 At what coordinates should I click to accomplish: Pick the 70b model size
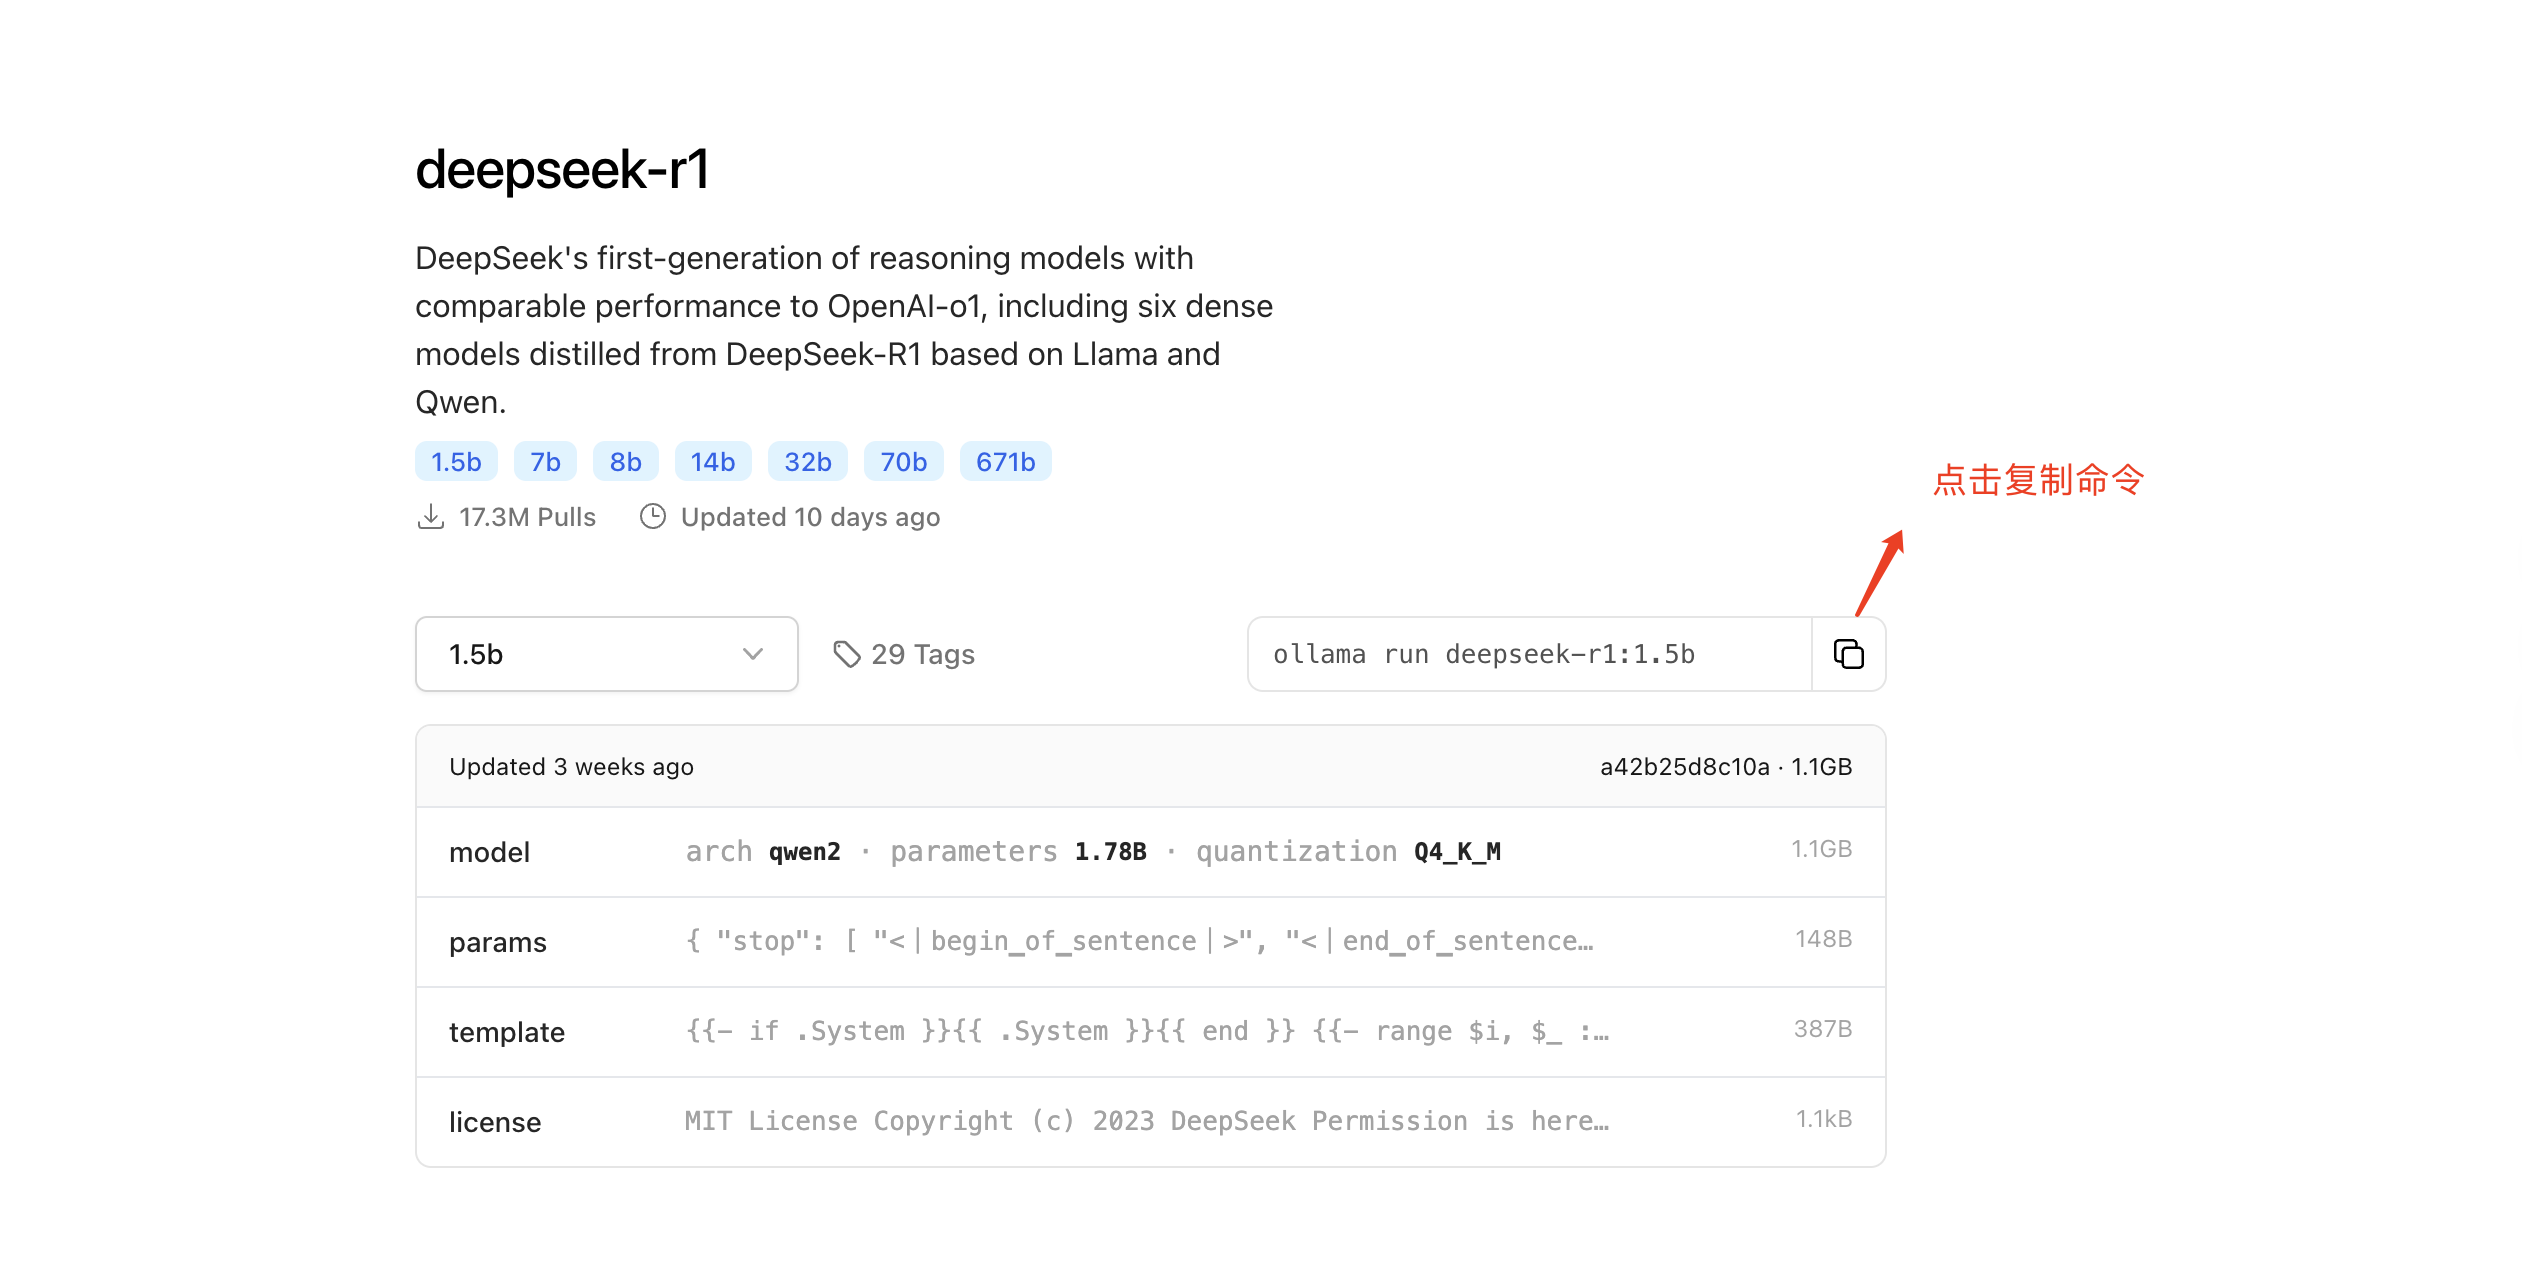click(903, 462)
